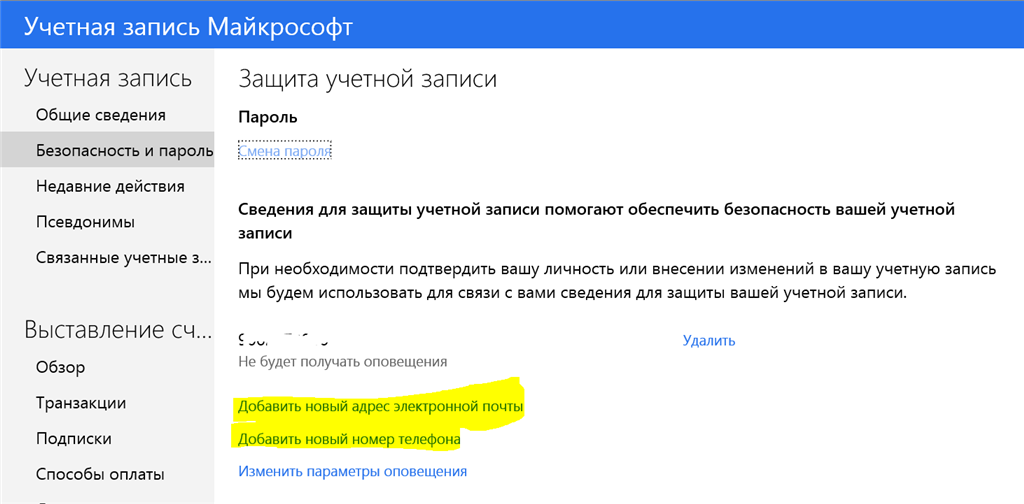This screenshot has height=504, width=1024.
Task: Click the Учетная запись Майкрософт header title
Action: point(189,27)
